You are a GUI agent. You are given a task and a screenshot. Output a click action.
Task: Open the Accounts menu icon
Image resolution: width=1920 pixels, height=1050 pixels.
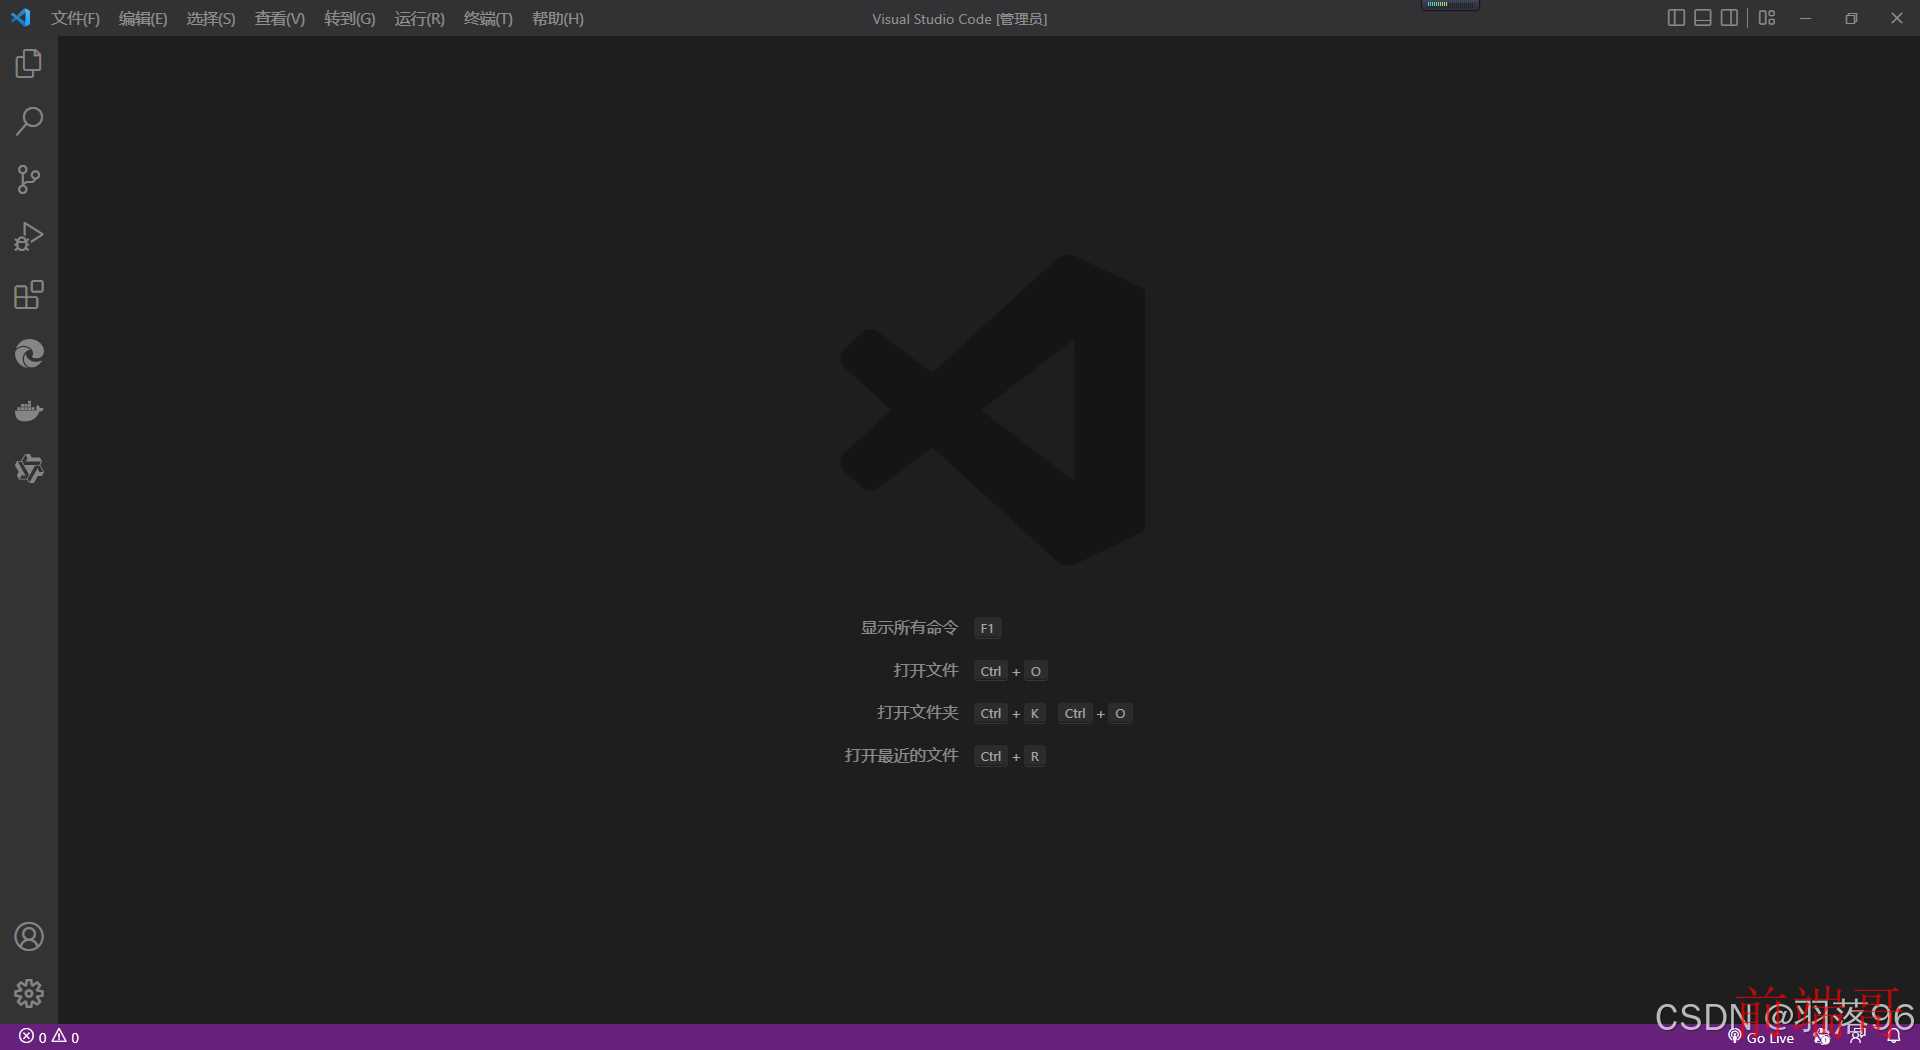(29, 937)
